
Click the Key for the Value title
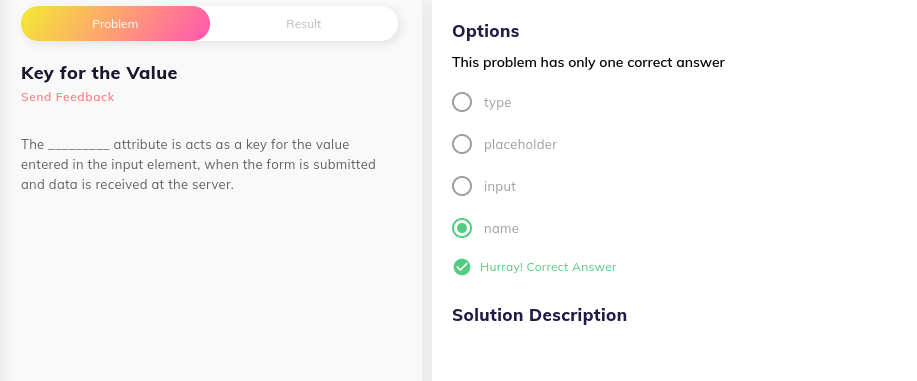pos(99,73)
